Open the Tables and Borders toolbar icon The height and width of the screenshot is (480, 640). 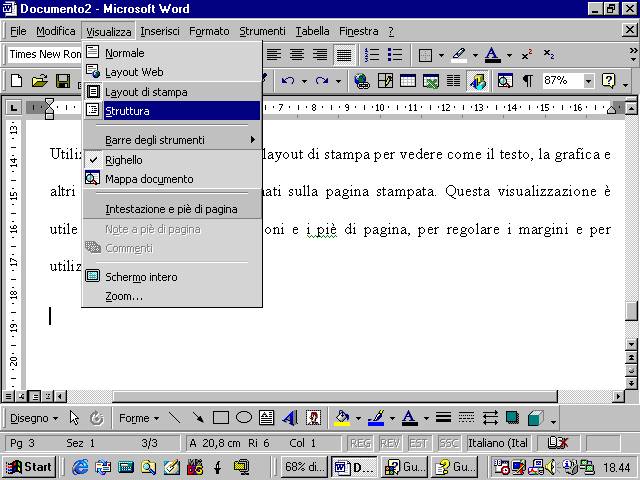[x=385, y=81]
